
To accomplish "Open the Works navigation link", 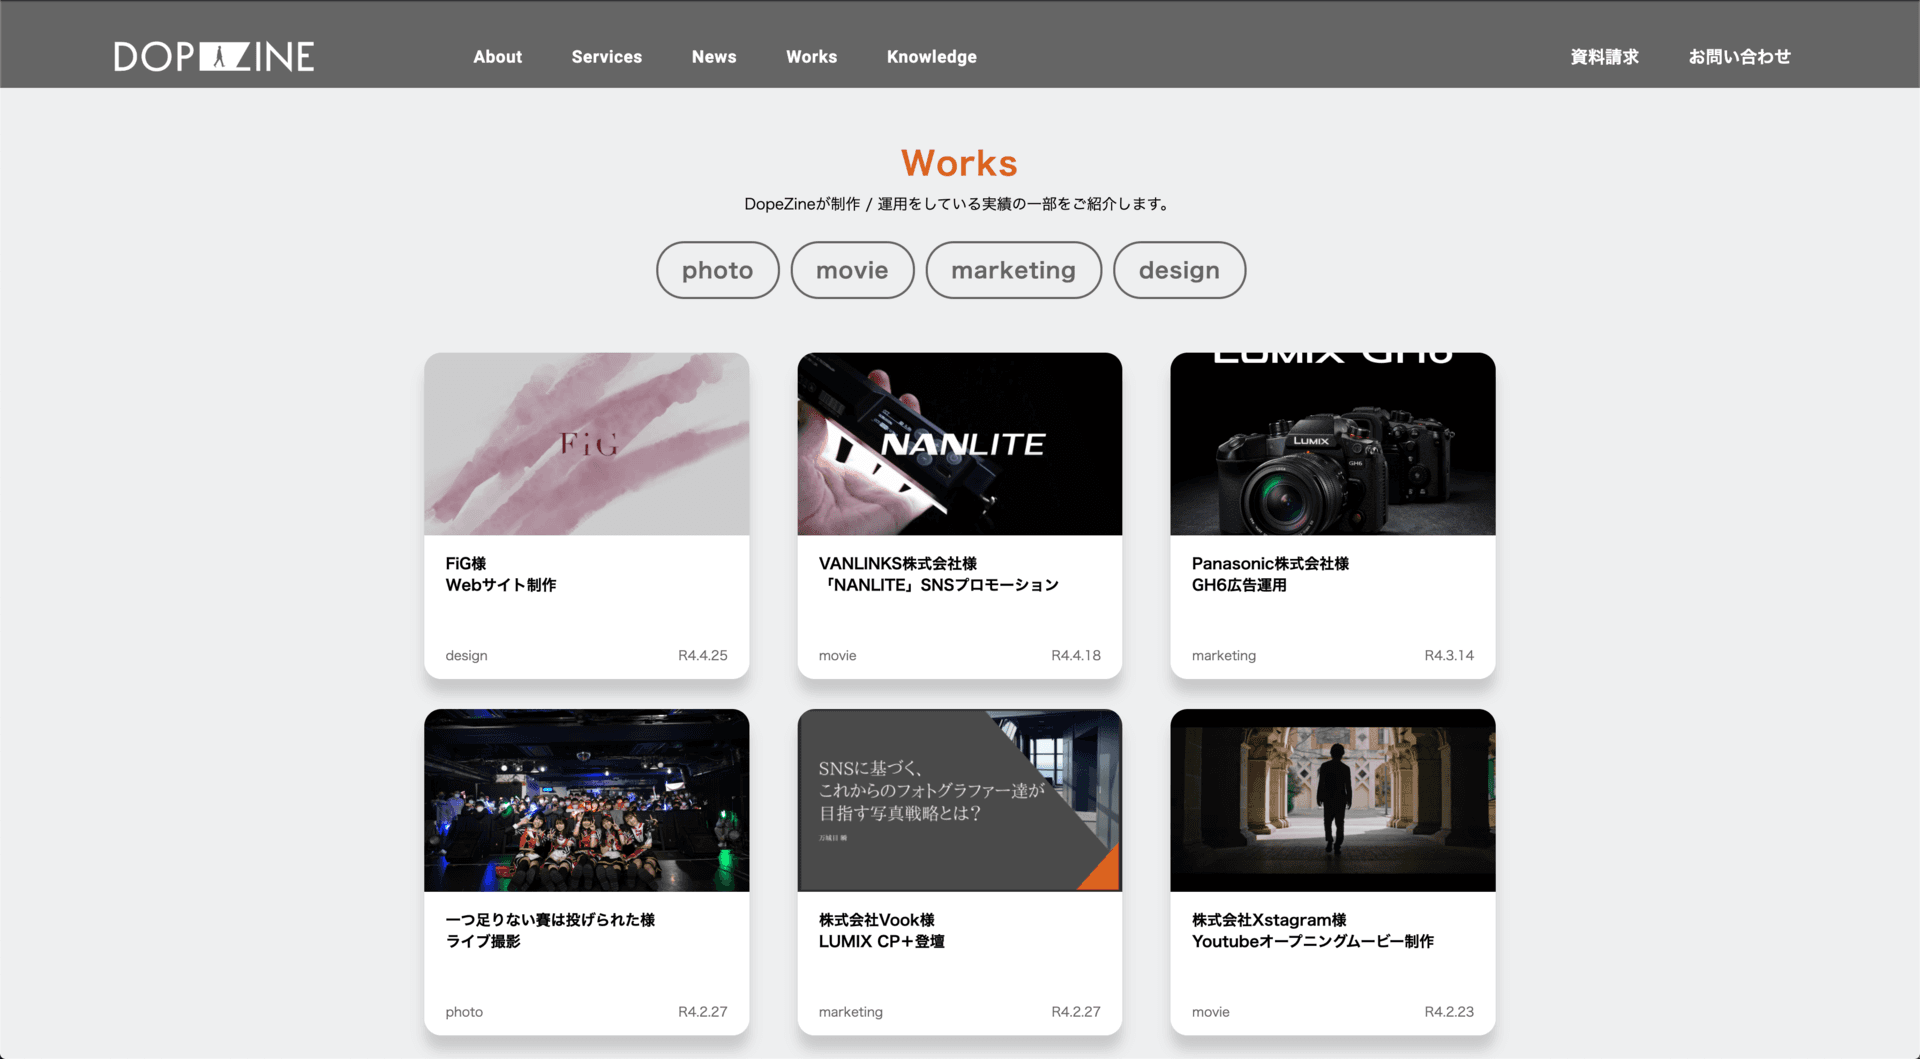I will click(x=811, y=57).
